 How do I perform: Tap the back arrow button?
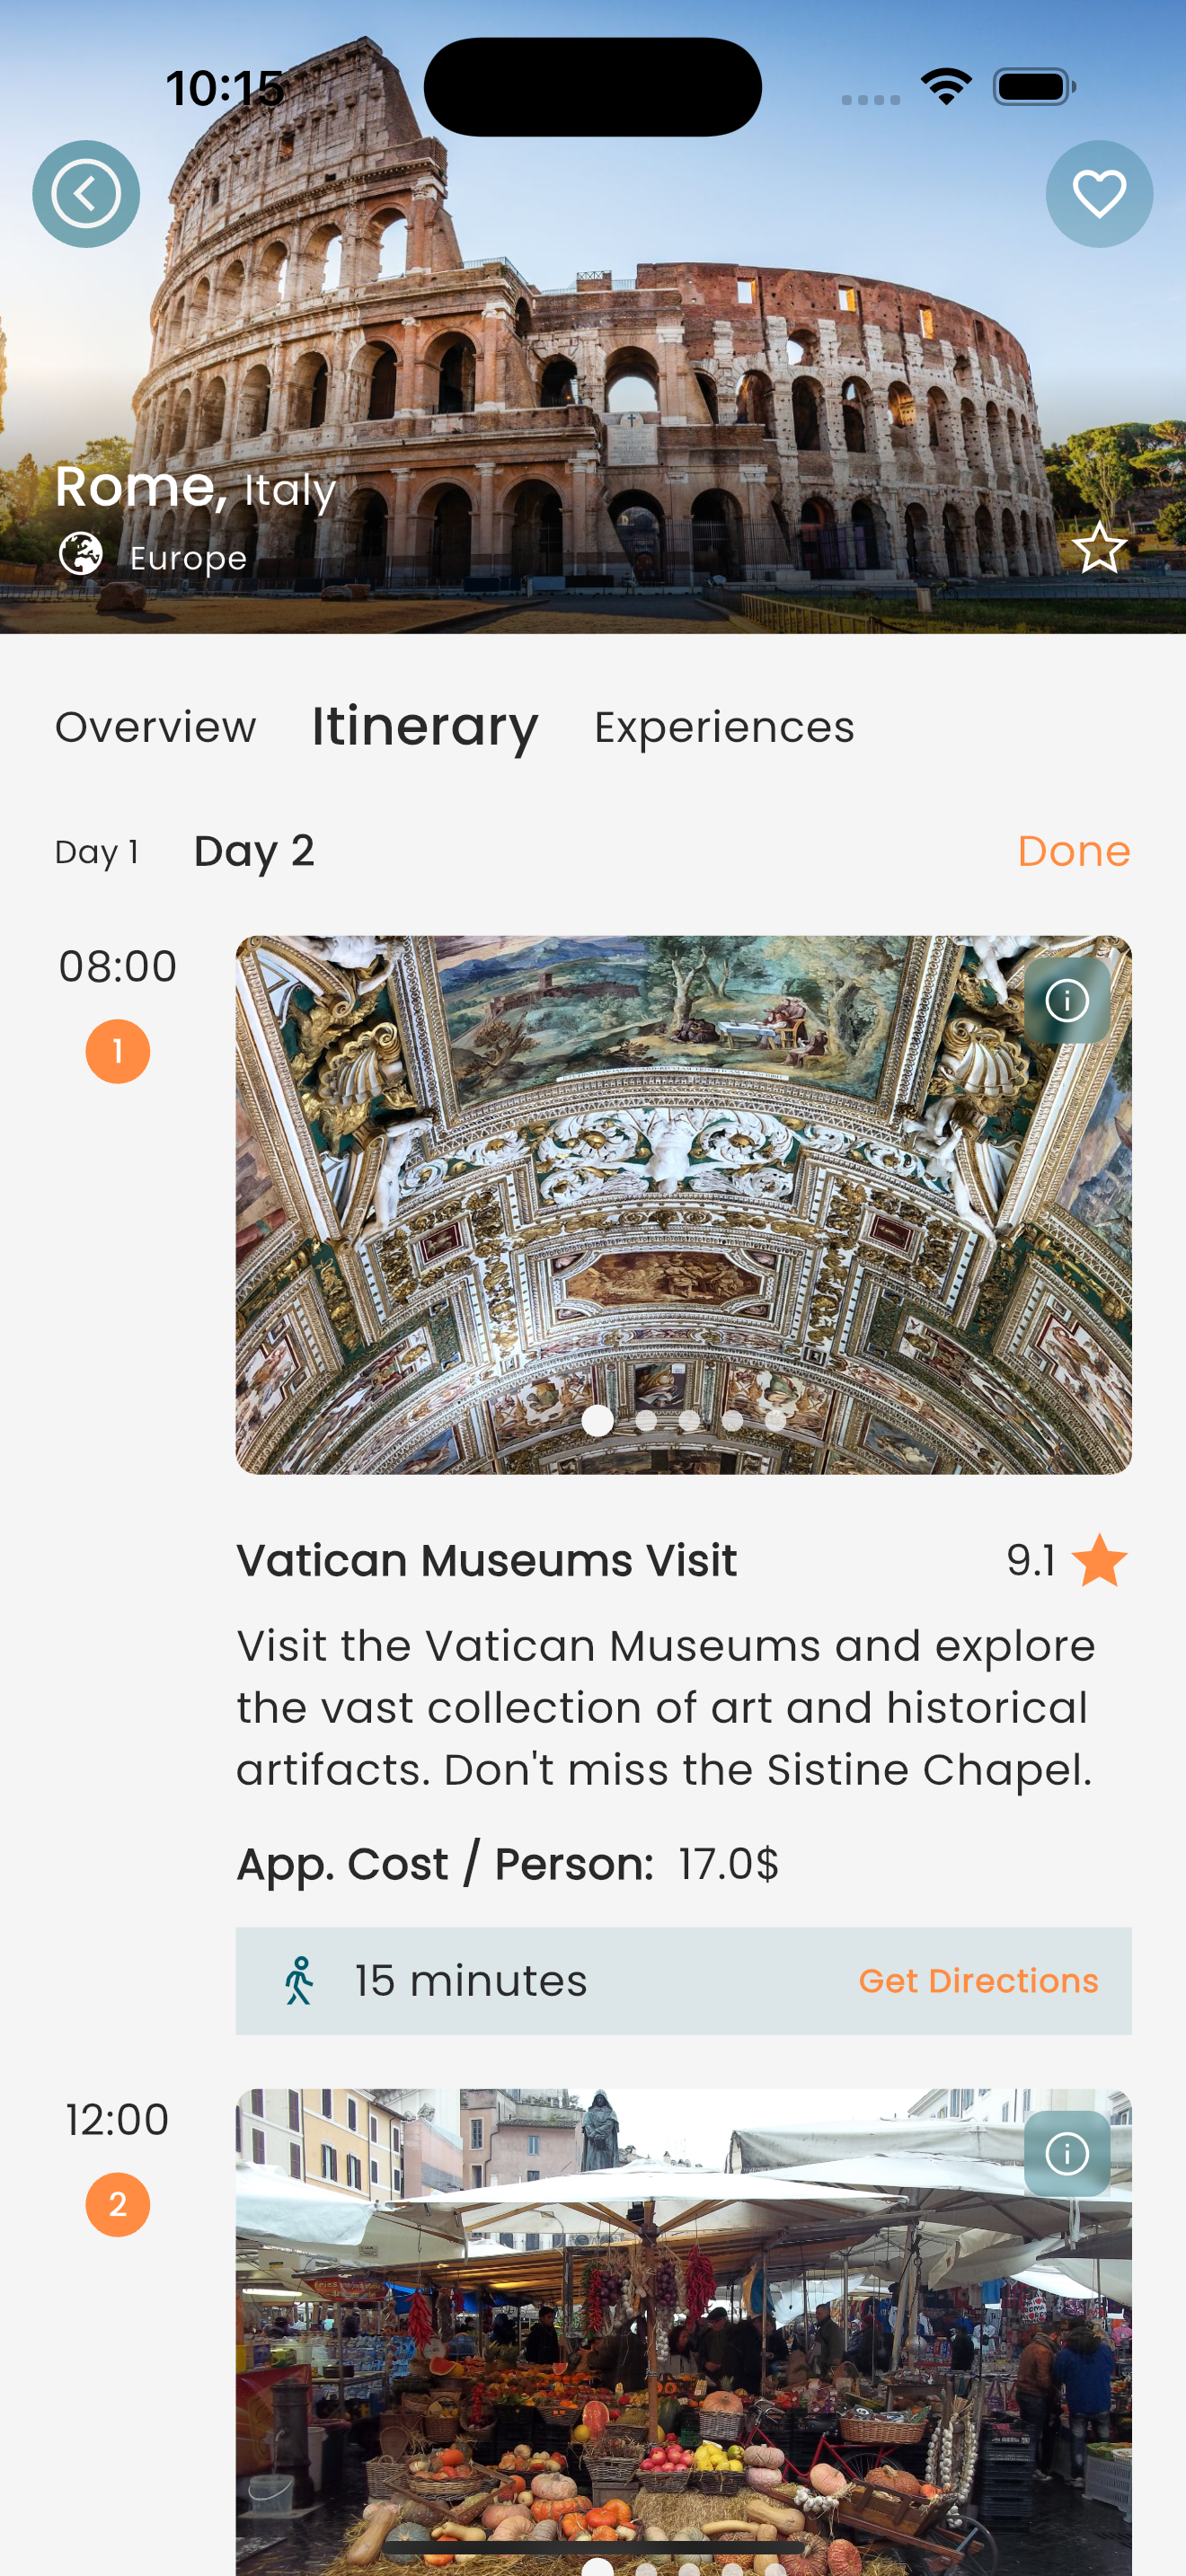click(x=86, y=194)
